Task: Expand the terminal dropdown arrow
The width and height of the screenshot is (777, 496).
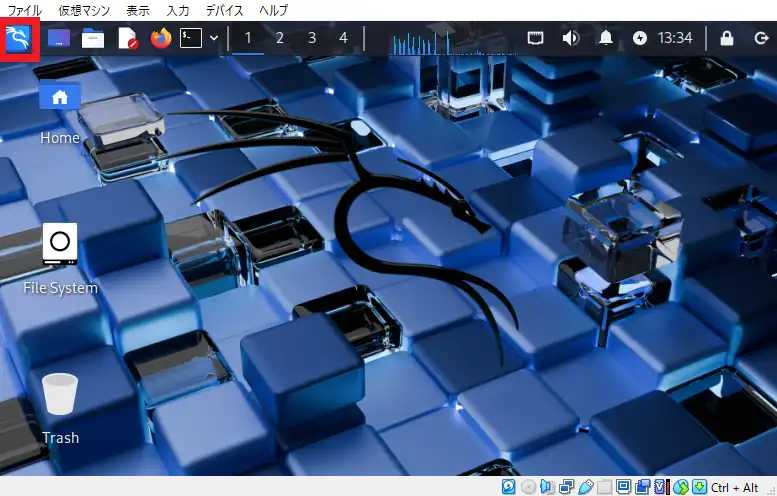Action: point(214,38)
